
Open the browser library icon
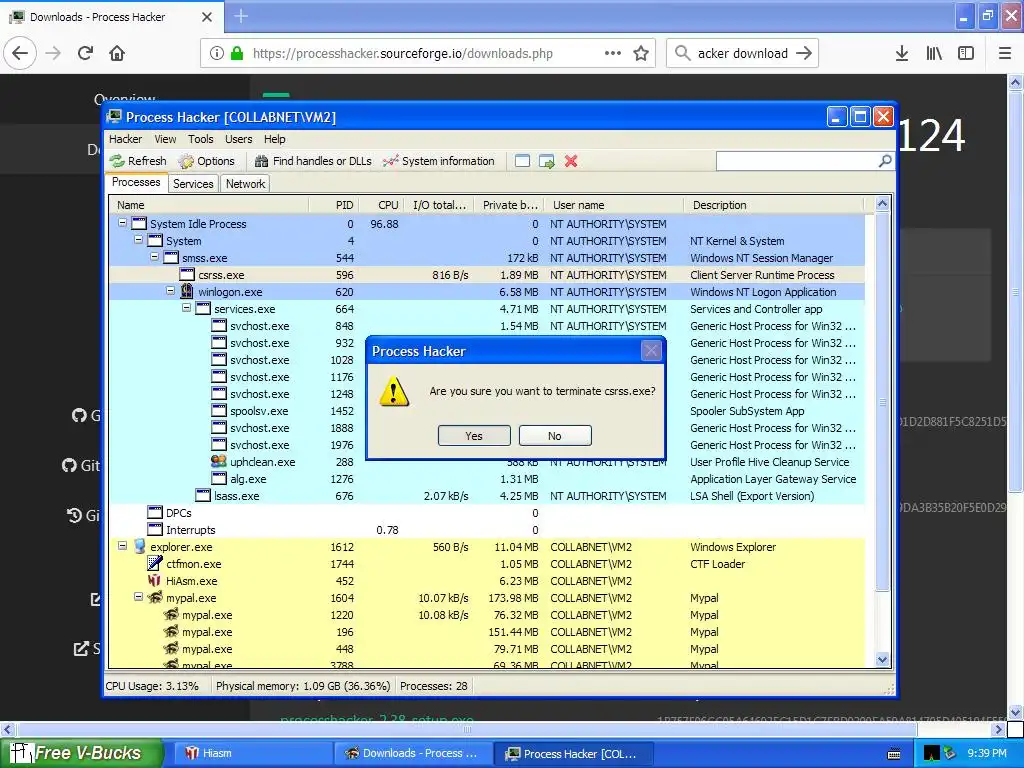tap(934, 53)
